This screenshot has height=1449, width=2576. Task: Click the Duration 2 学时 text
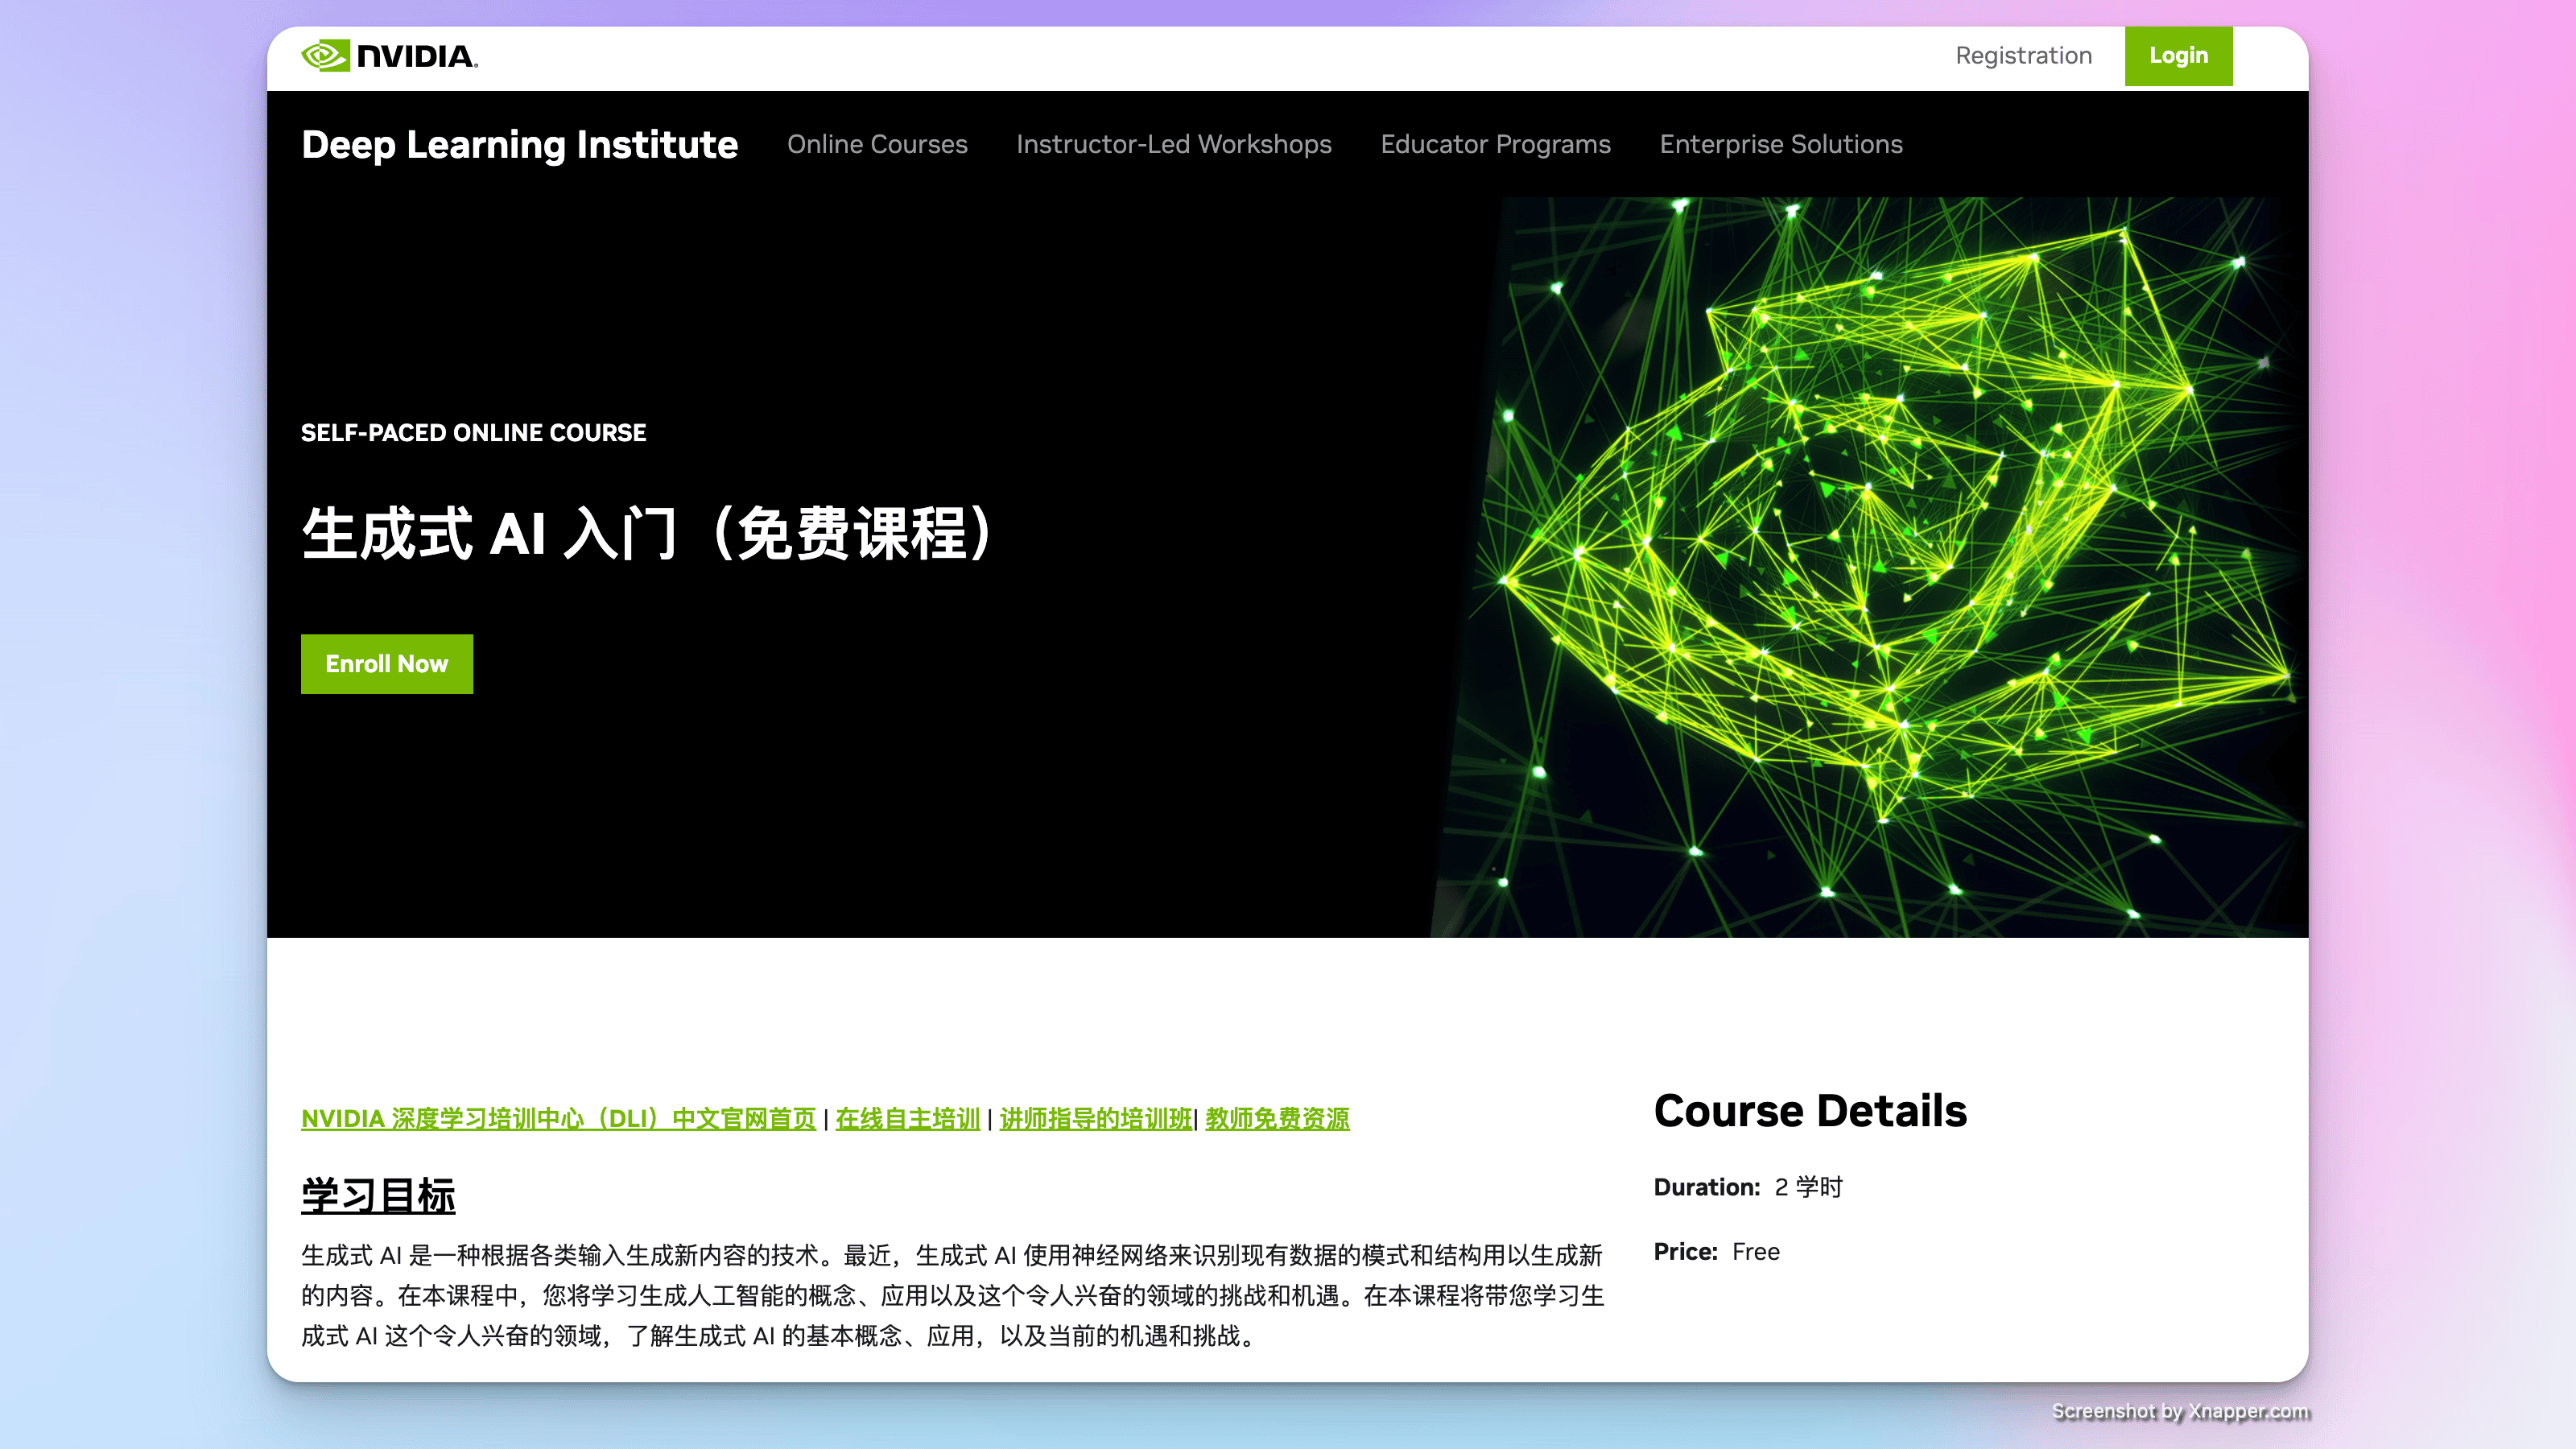pos(1747,1187)
